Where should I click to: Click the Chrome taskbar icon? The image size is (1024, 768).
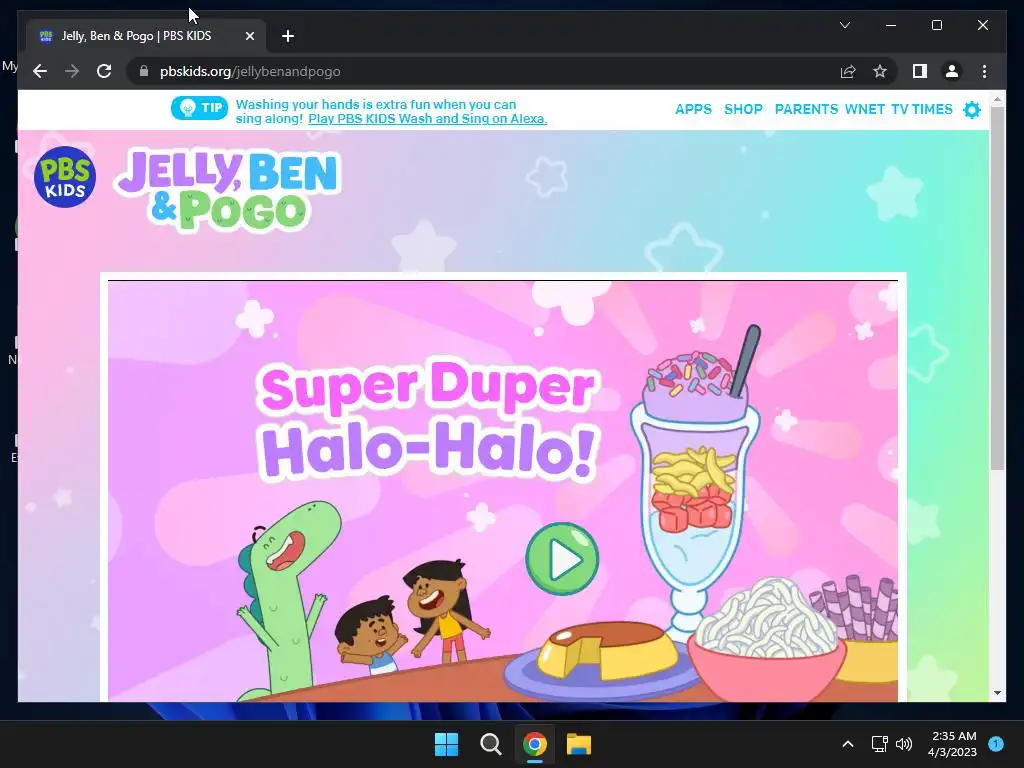(x=534, y=744)
